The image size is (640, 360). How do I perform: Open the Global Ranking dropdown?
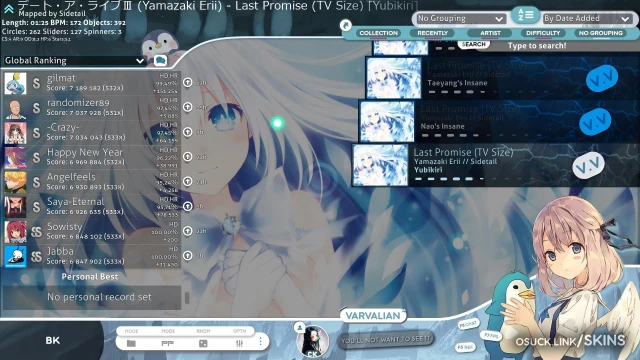pyautogui.click(x=74, y=60)
